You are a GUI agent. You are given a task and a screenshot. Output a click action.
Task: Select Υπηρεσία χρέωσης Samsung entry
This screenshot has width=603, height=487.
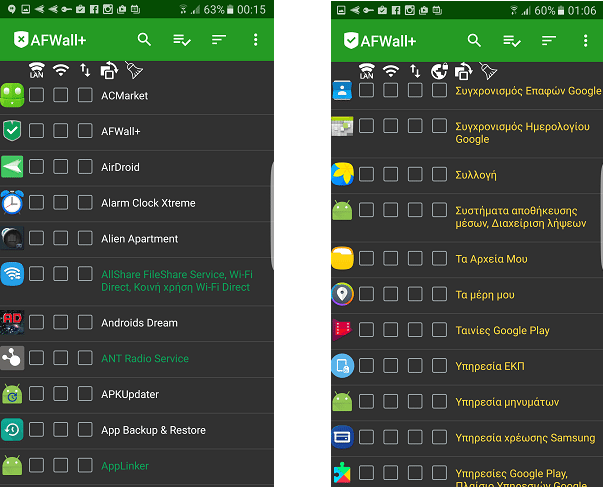(x=525, y=438)
